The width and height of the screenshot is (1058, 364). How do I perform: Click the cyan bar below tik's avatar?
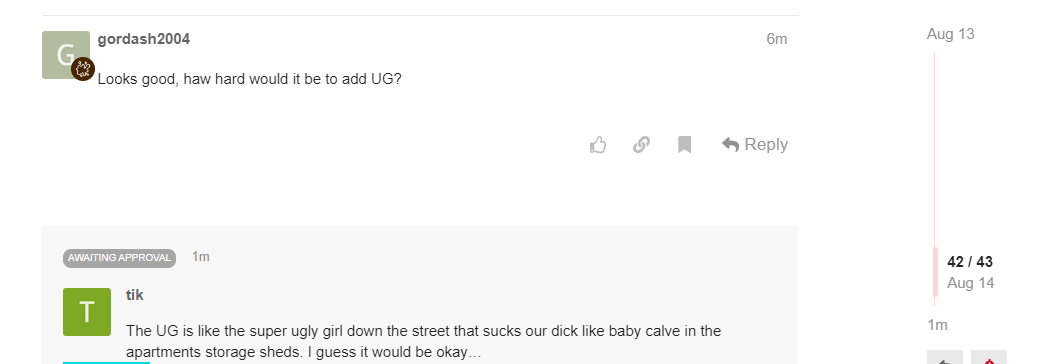click(x=107, y=363)
